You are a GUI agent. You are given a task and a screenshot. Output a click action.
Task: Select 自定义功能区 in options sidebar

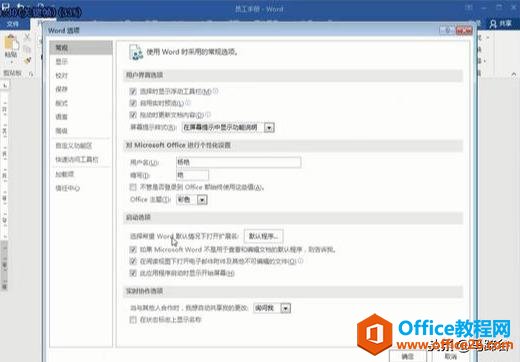pyautogui.click(x=81, y=146)
